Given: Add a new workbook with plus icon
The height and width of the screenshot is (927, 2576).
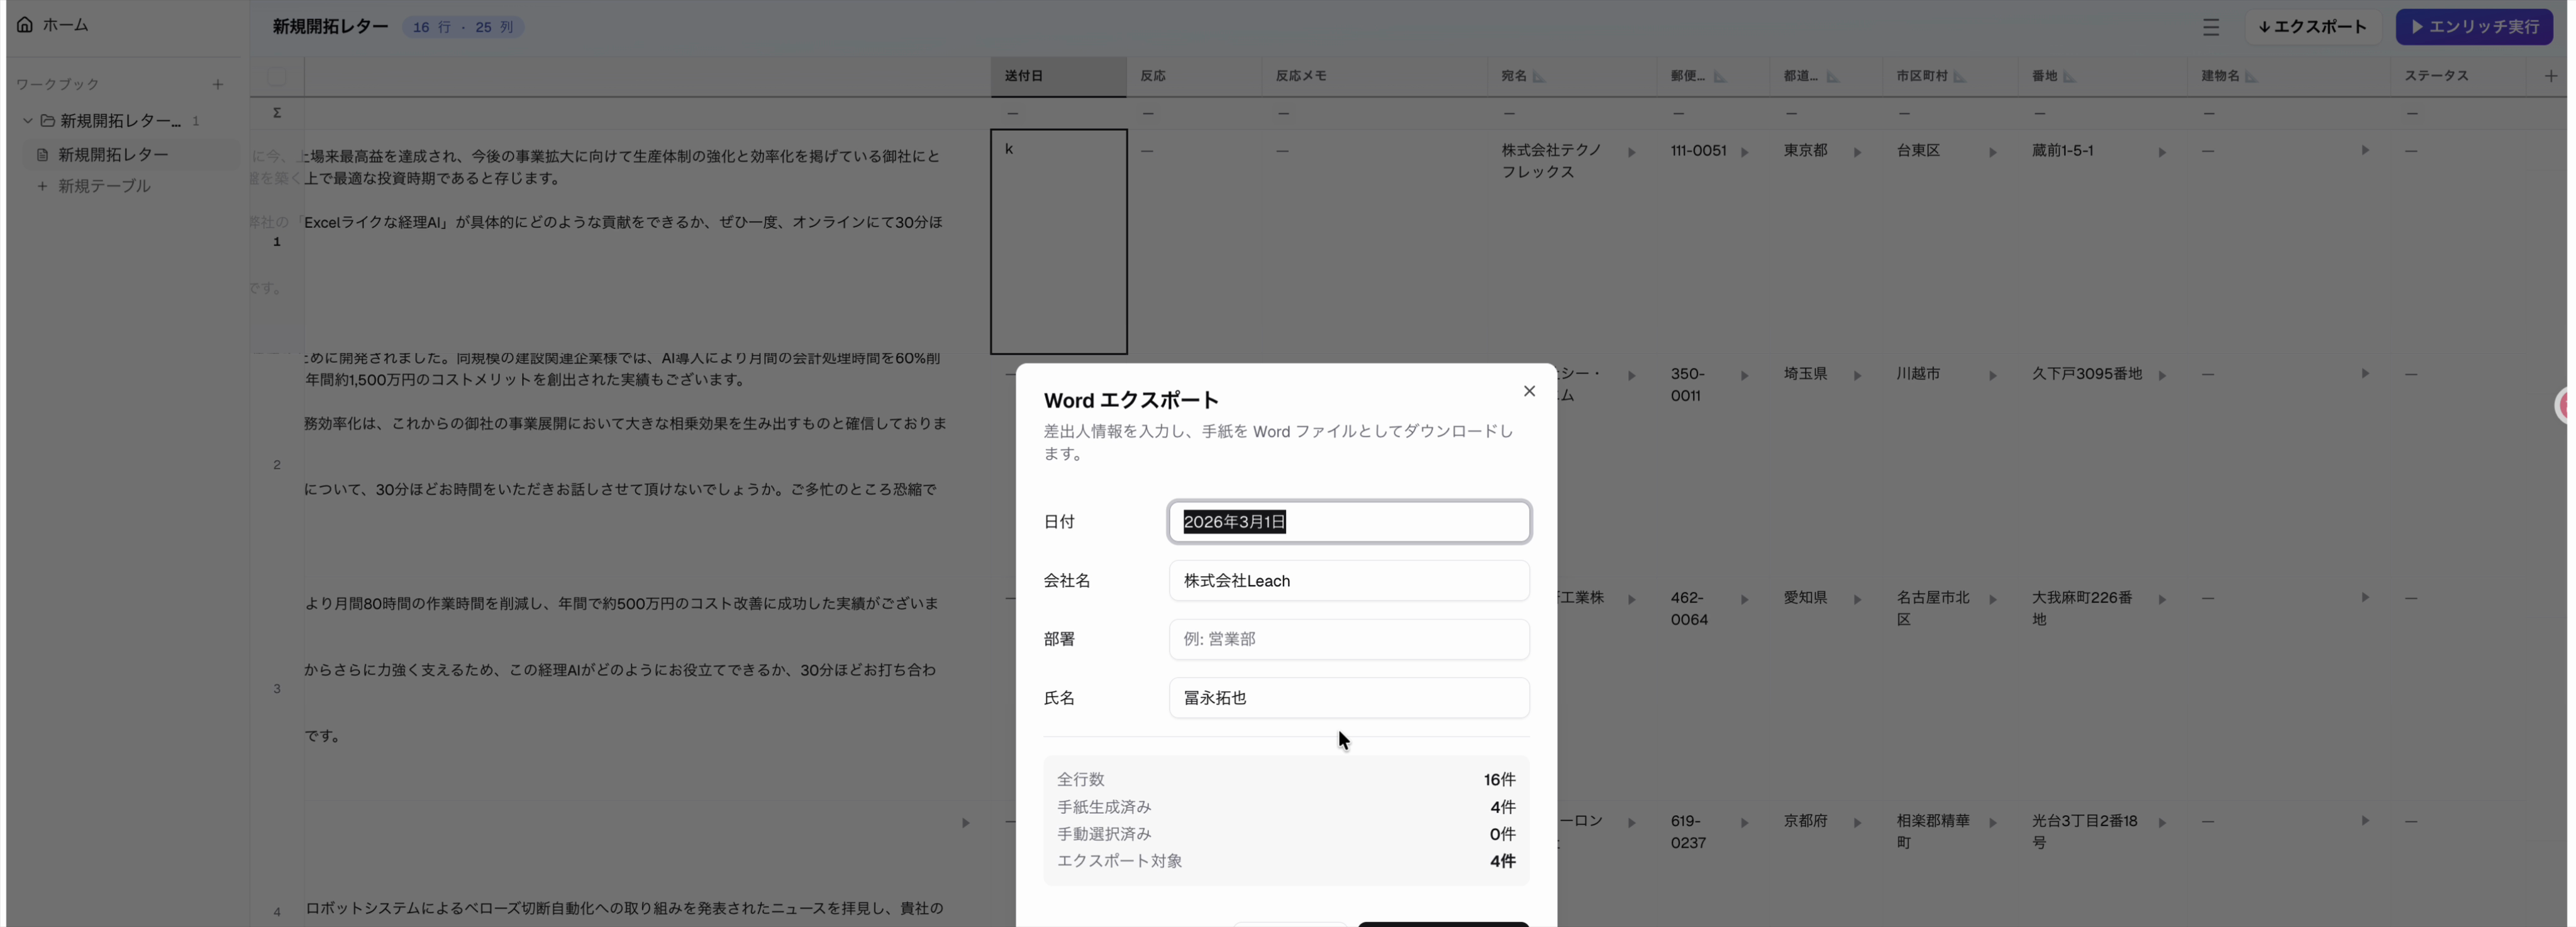Looking at the screenshot, I should [217, 84].
